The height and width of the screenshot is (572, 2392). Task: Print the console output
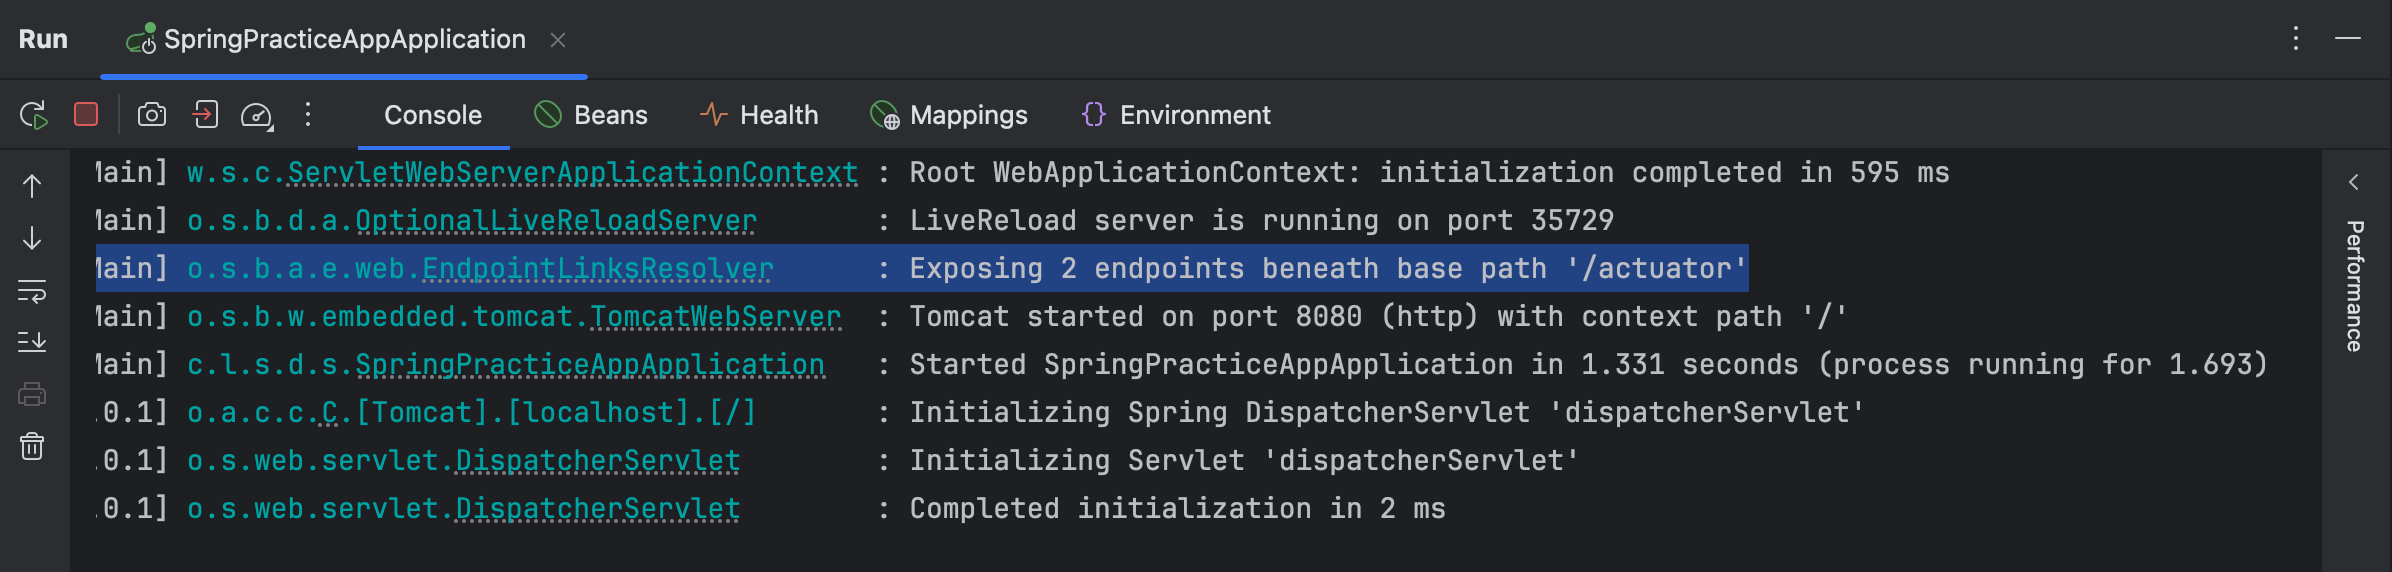pyautogui.click(x=32, y=395)
